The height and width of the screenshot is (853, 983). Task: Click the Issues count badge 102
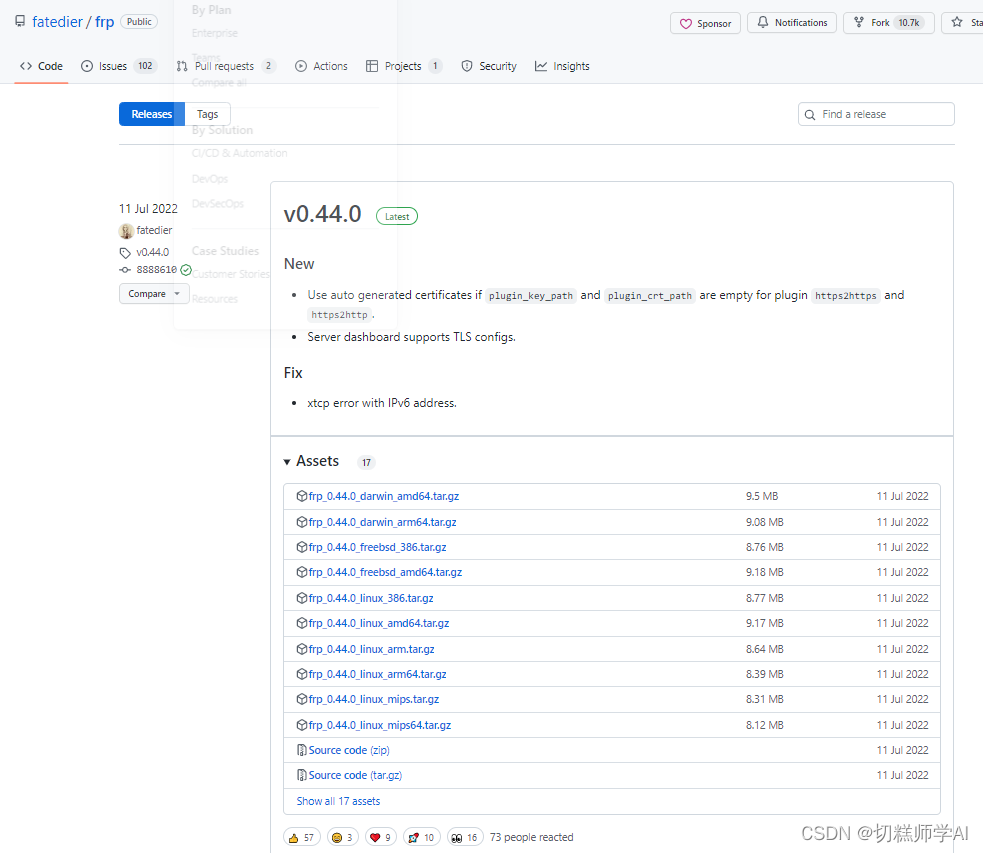pos(145,66)
